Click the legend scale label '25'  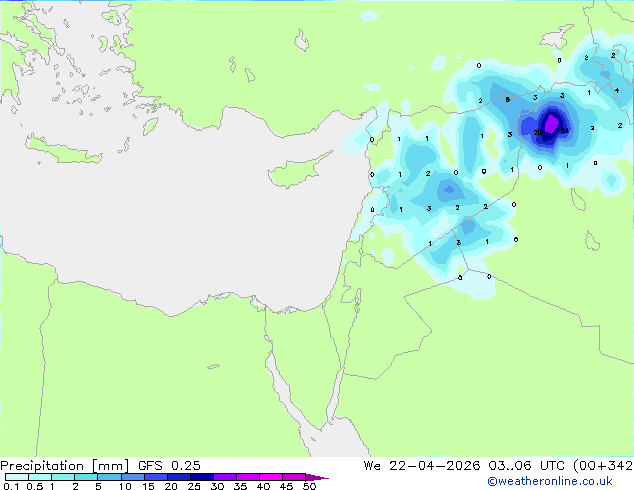point(194,486)
